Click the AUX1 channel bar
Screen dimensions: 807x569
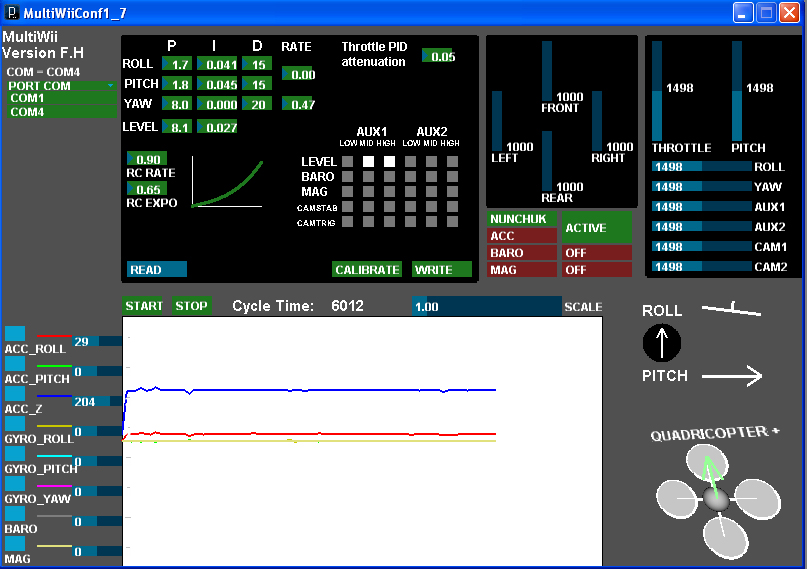coord(702,206)
